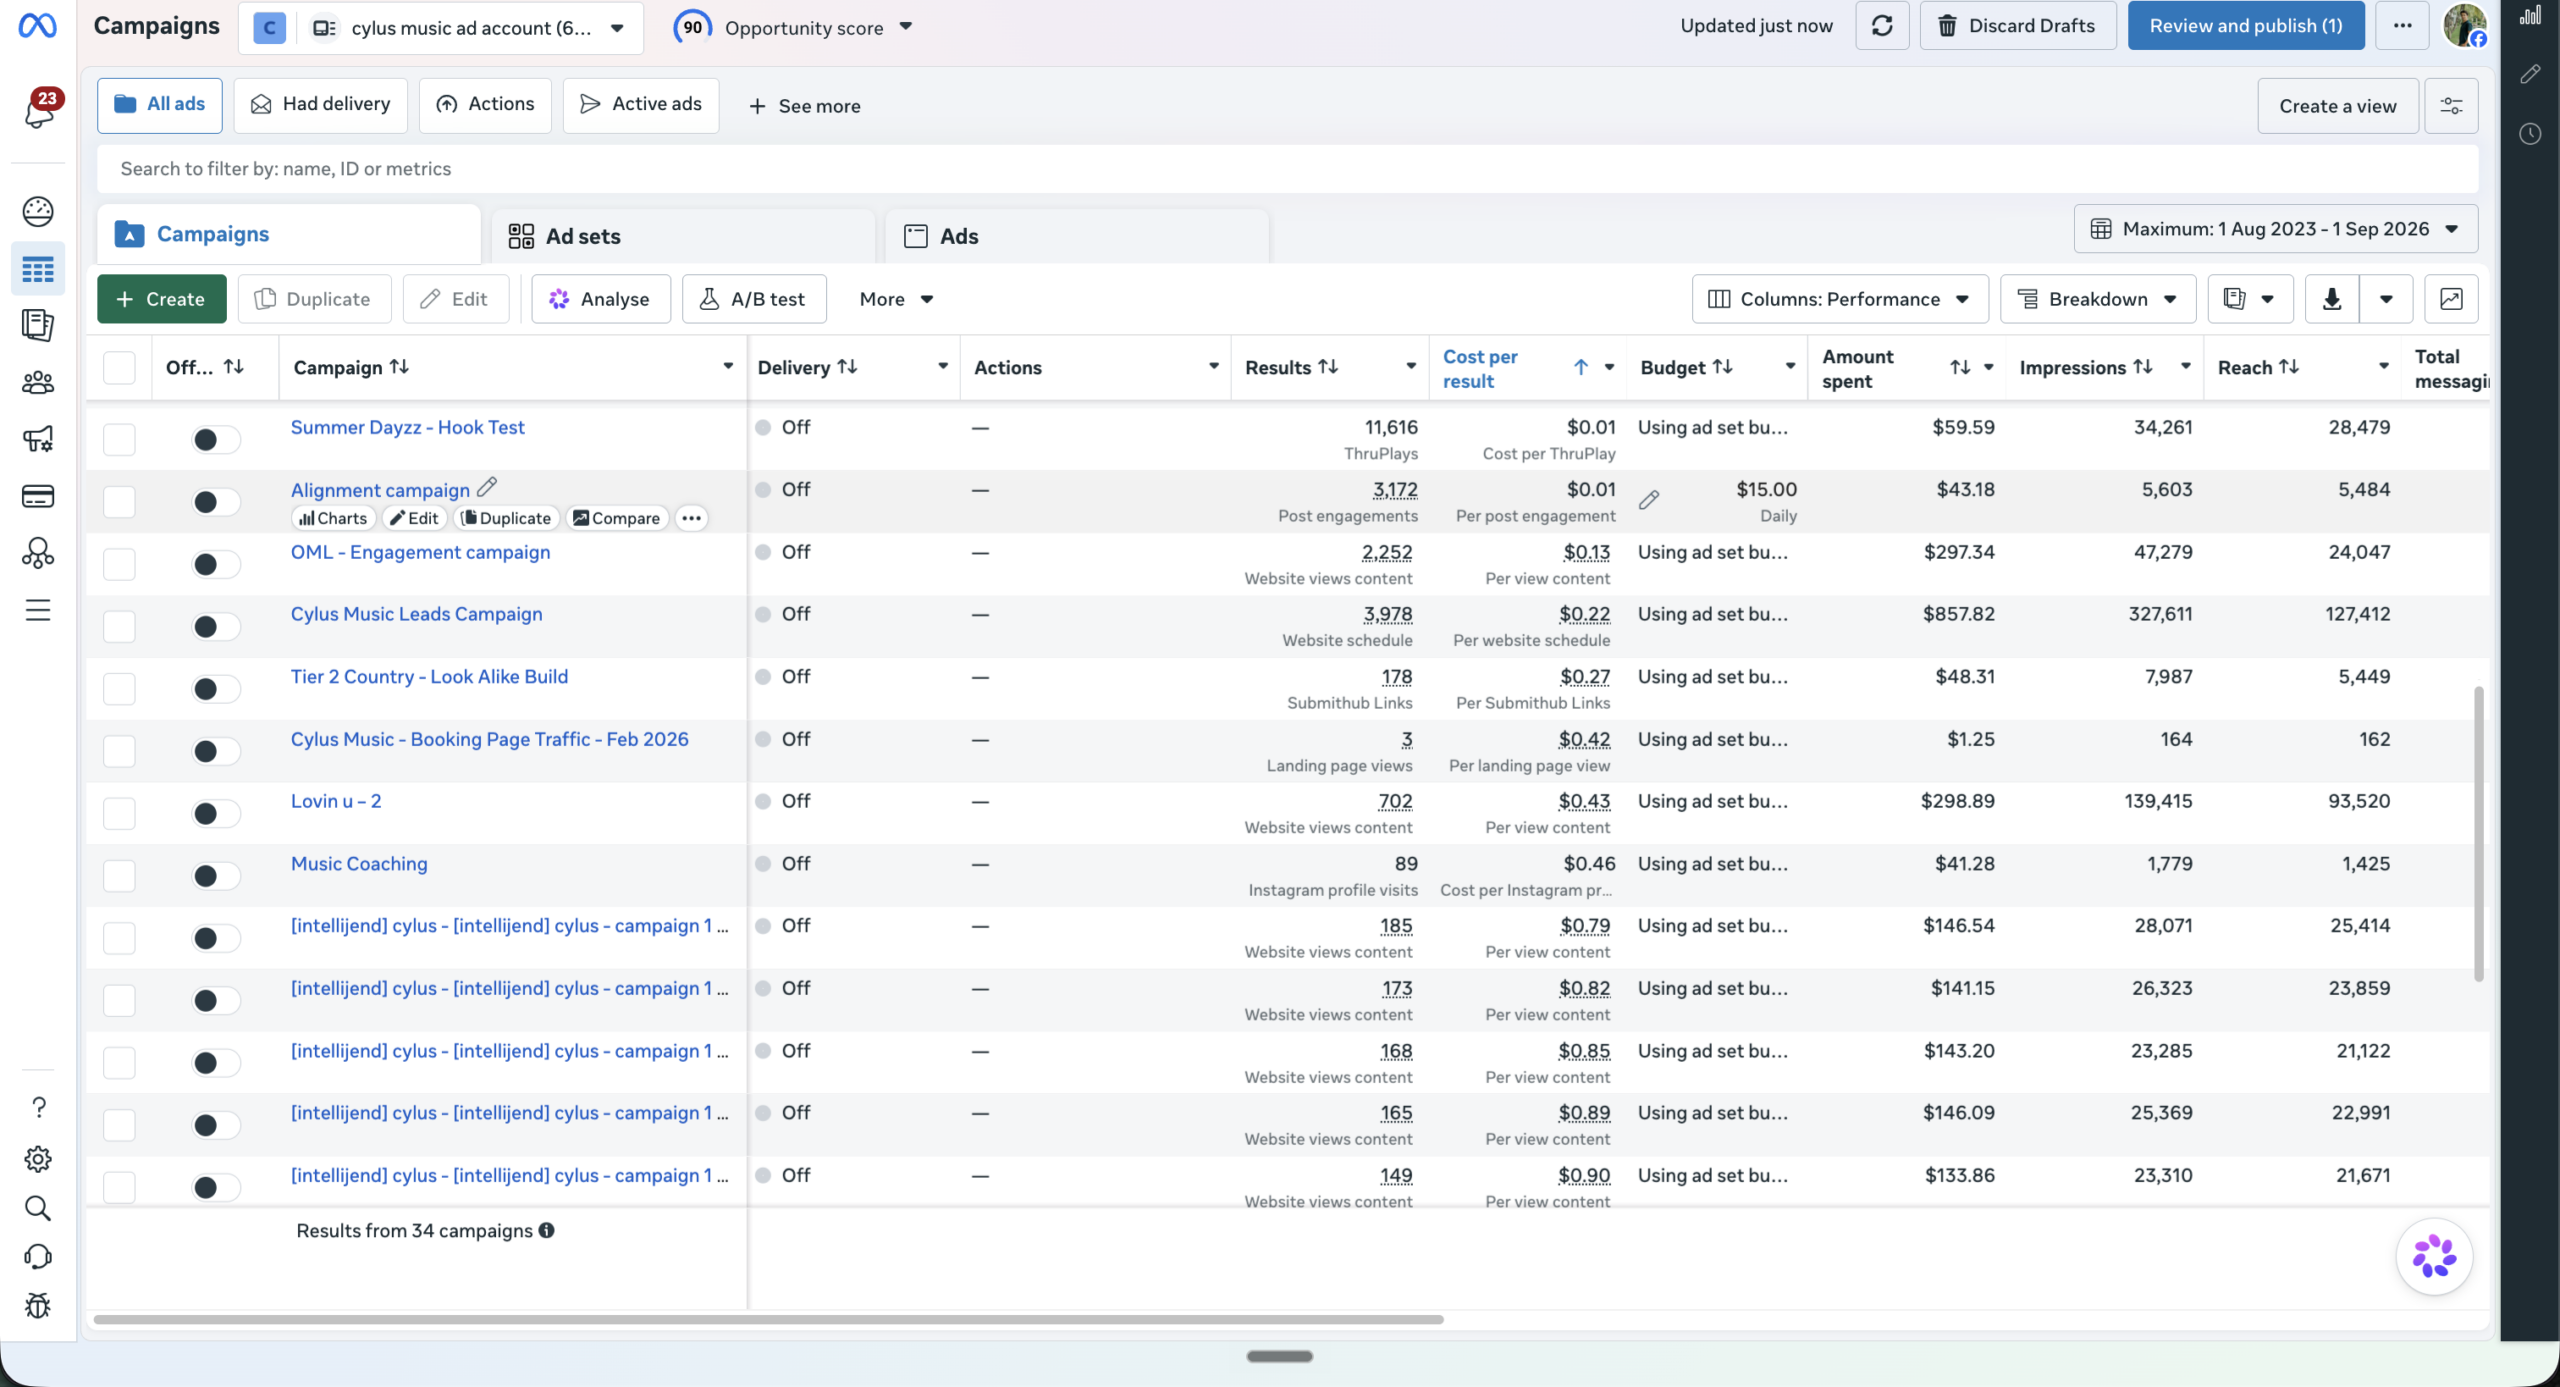Open Settings gear icon in sidebar
This screenshot has height=1387, width=2560.
38,1159
